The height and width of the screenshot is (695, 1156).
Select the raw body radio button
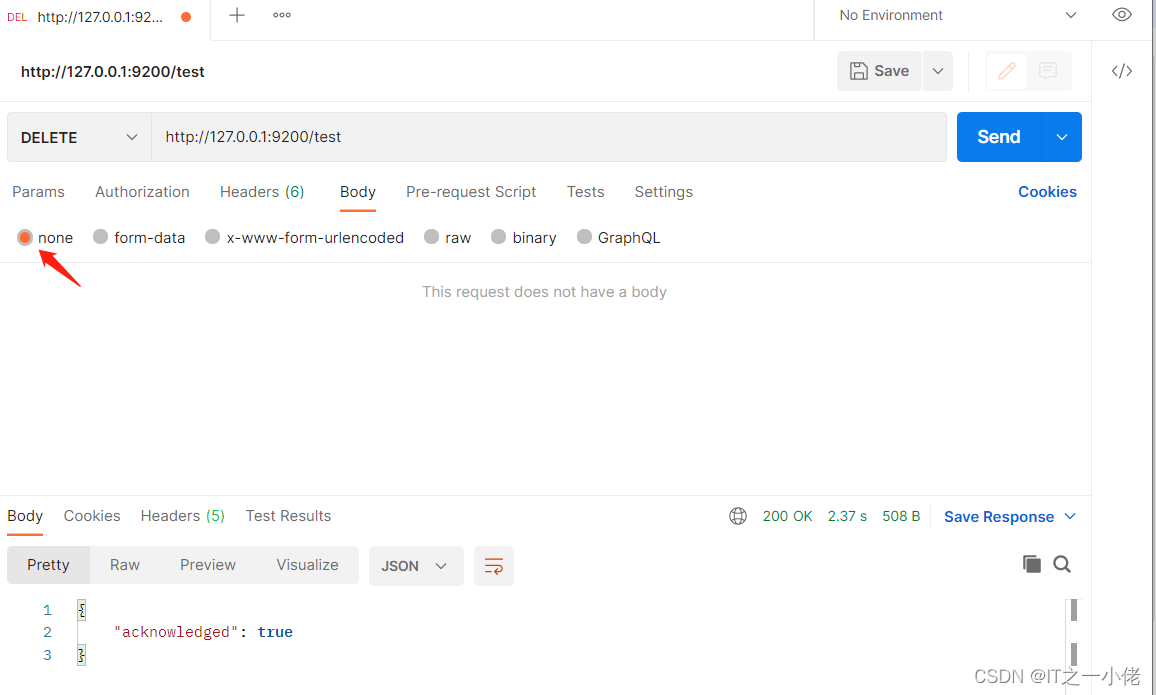coord(431,237)
